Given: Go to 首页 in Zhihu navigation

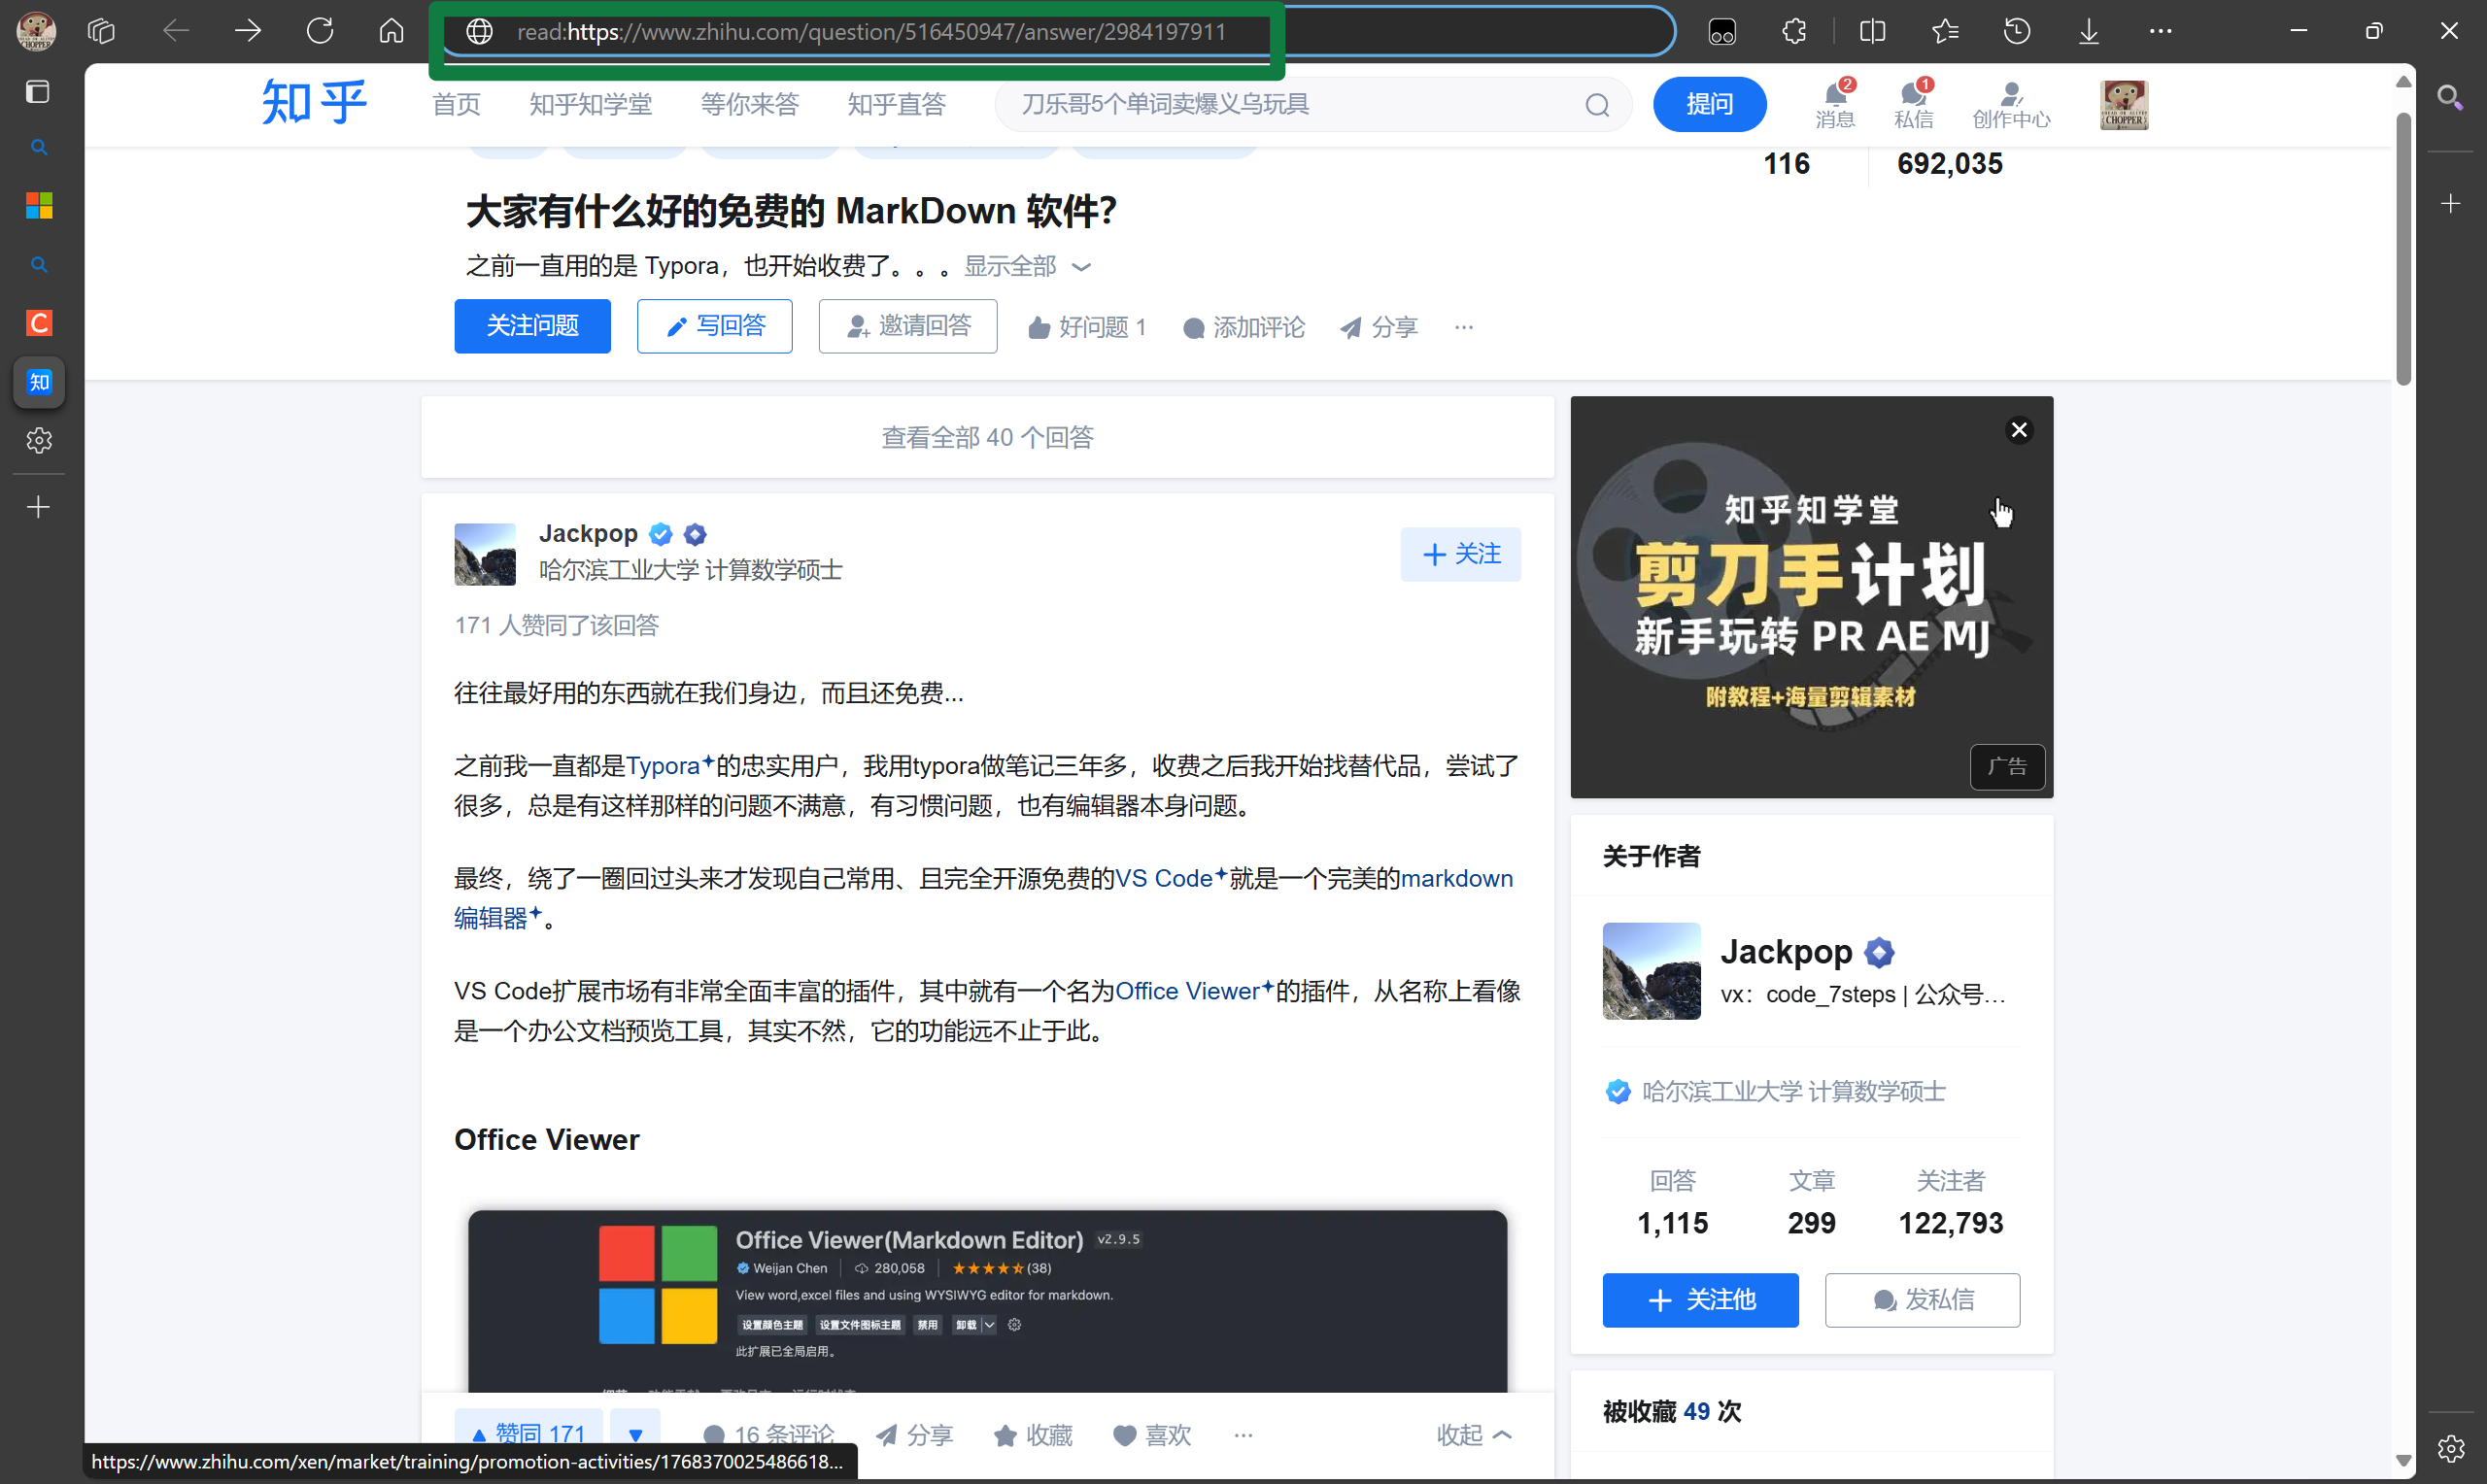Looking at the screenshot, I should coord(456,104).
